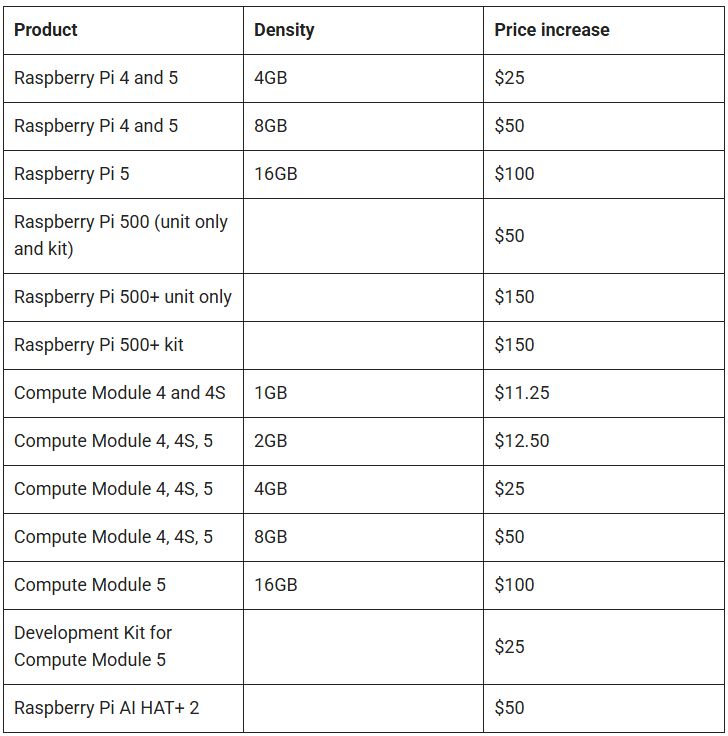
Task: Click the Price increase column header
Action: pyautogui.click(x=551, y=30)
